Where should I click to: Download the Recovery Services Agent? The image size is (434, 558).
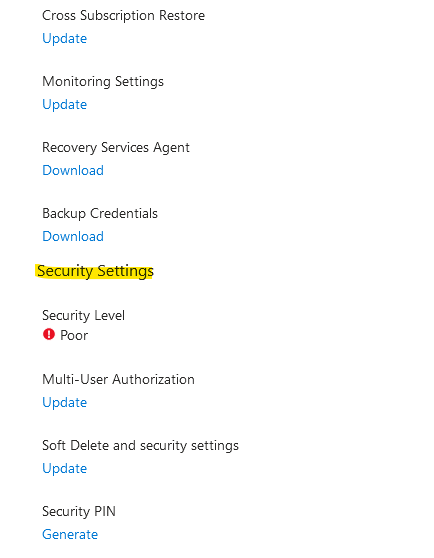click(73, 170)
